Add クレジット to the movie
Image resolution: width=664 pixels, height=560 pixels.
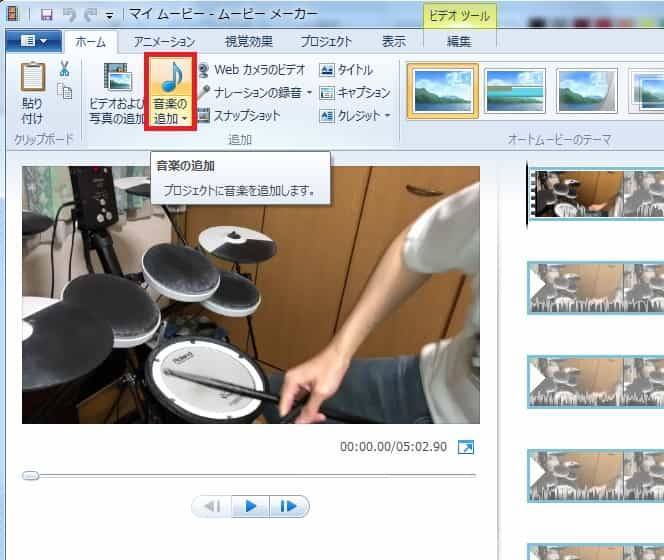(x=359, y=115)
